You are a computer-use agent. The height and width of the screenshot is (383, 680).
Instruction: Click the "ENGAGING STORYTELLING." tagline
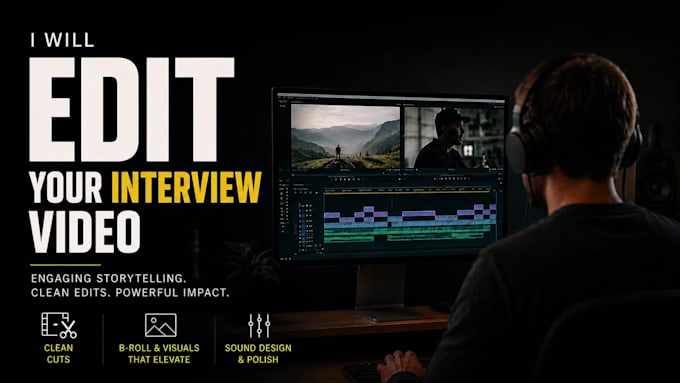pos(108,278)
